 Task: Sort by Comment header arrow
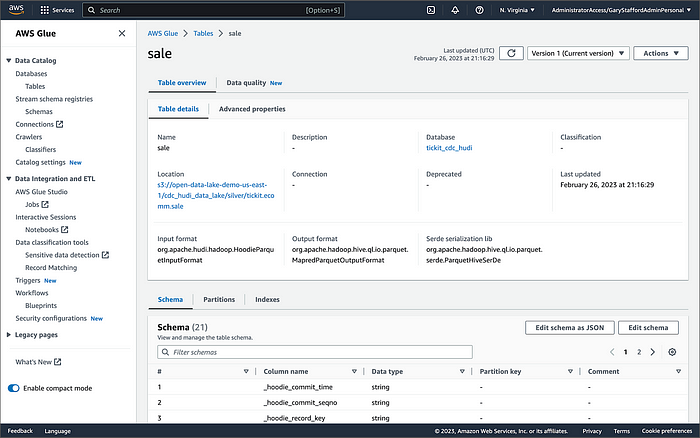click(678, 371)
